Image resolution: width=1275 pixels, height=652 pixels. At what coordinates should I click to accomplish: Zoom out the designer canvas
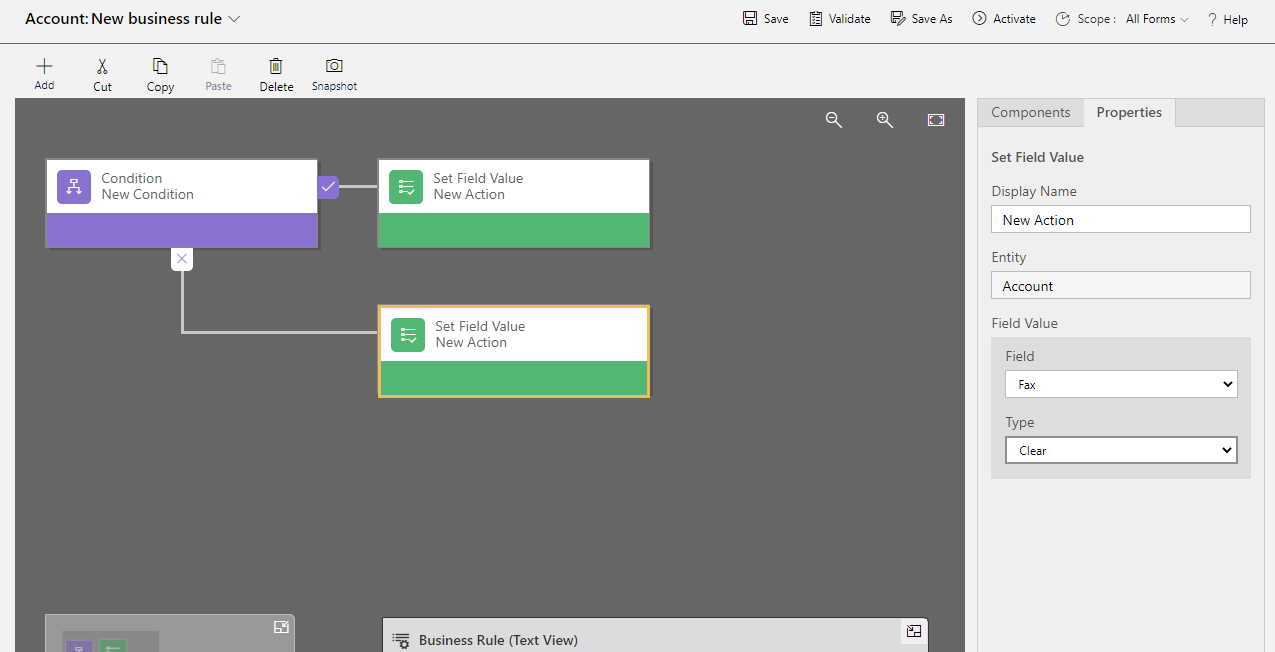point(834,120)
